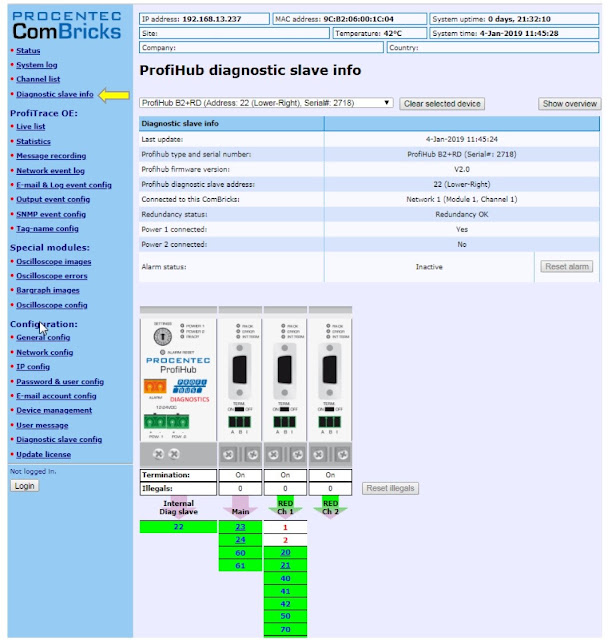Click the green power connectors on ProfiHub
The height and width of the screenshot is (640, 608).
pos(166,421)
